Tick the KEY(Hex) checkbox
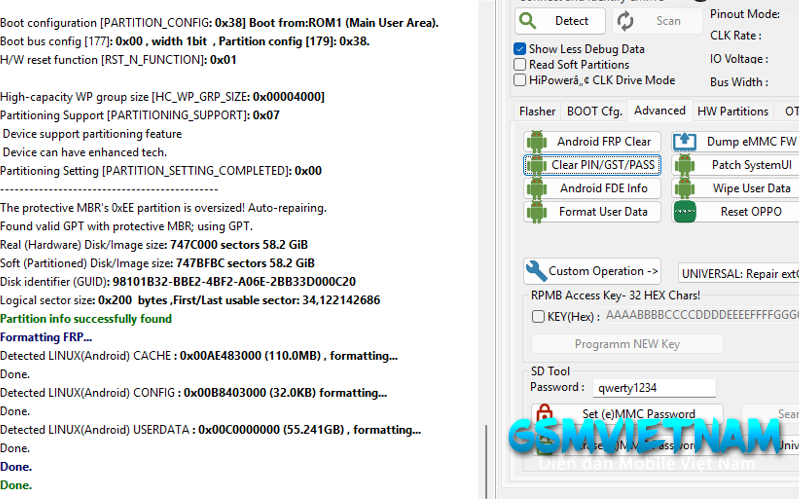 point(539,316)
